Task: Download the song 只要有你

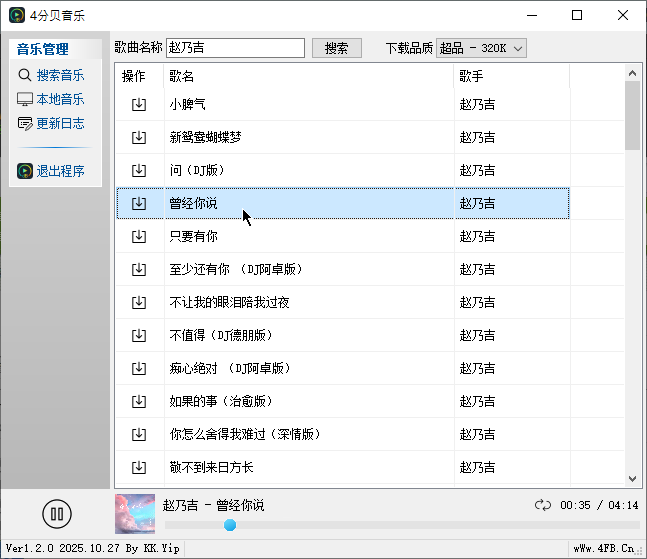Action: click(139, 236)
